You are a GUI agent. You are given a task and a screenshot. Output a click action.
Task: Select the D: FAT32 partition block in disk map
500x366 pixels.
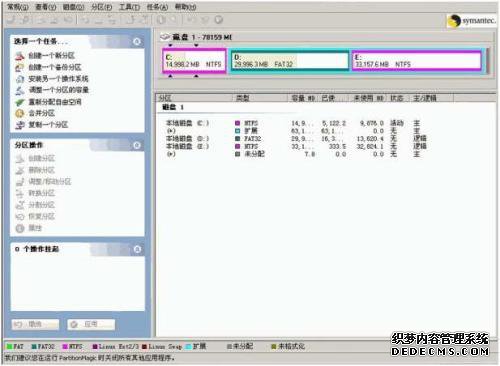(290, 61)
